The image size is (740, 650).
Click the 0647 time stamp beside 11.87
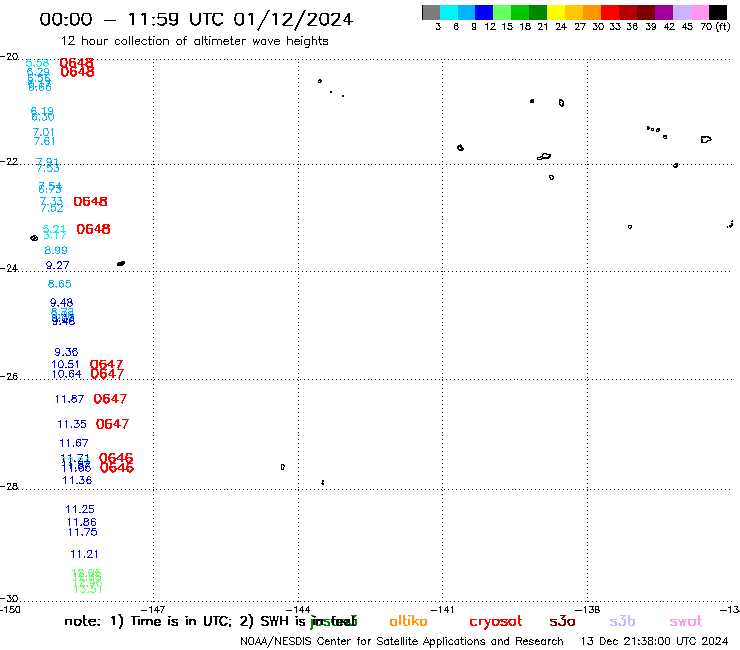pyautogui.click(x=110, y=399)
